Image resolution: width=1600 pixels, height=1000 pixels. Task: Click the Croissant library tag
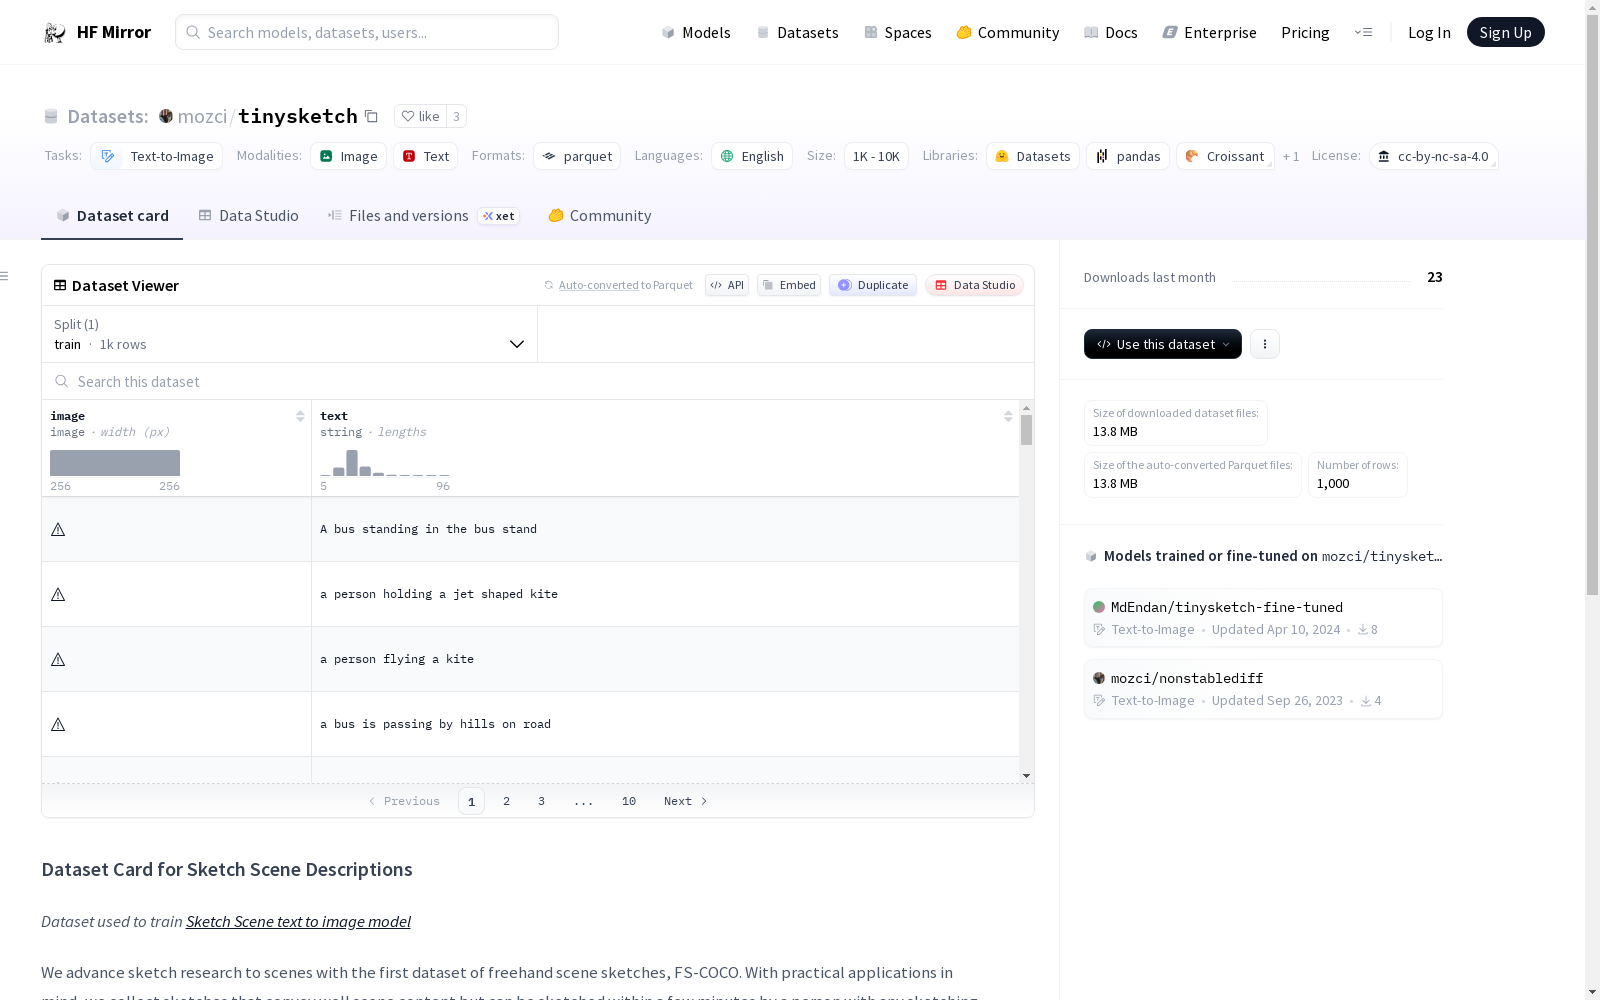[x=1225, y=156]
